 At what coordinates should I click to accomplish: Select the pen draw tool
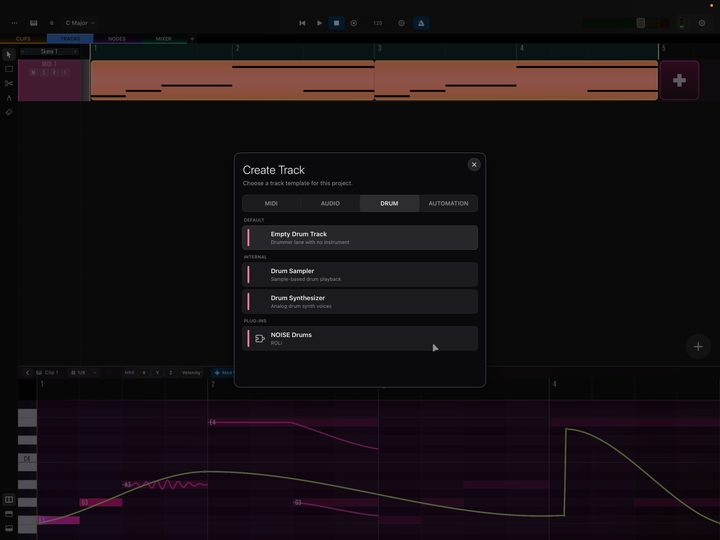pyautogui.click(x=9, y=98)
